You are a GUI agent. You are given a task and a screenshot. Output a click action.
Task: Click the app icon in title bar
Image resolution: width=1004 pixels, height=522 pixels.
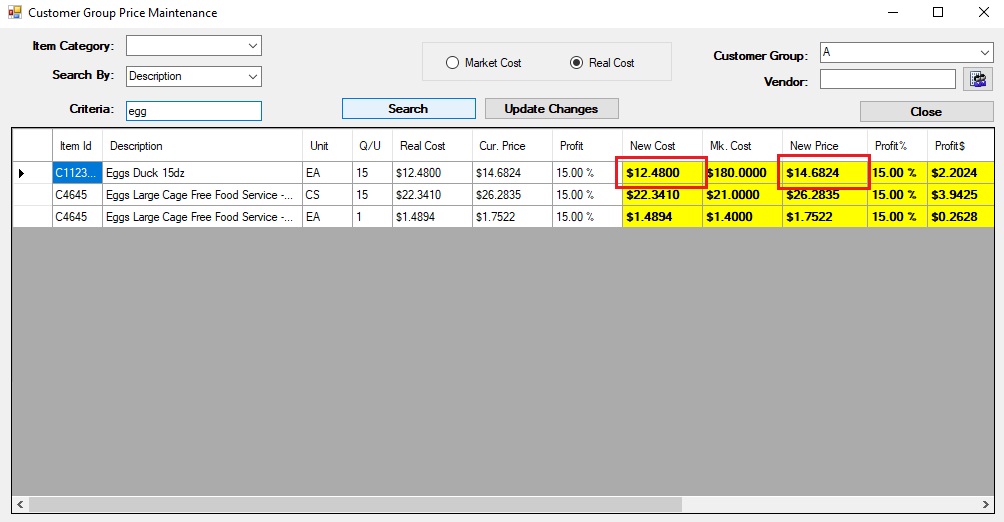click(14, 12)
